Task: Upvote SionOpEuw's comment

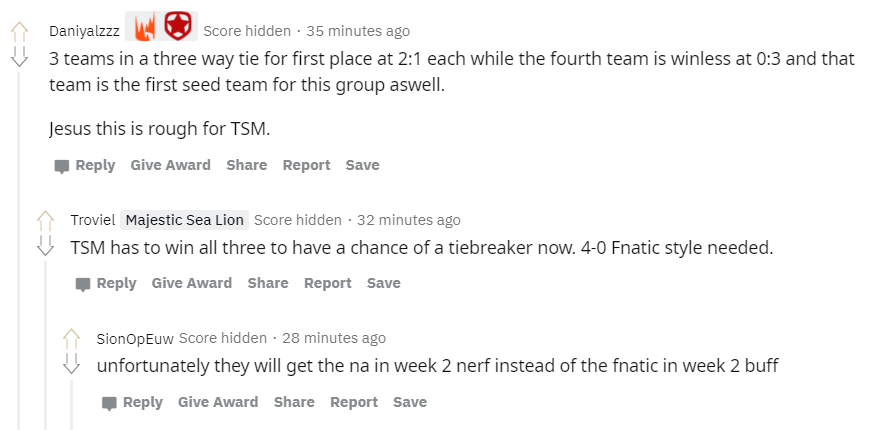Action: [71, 338]
